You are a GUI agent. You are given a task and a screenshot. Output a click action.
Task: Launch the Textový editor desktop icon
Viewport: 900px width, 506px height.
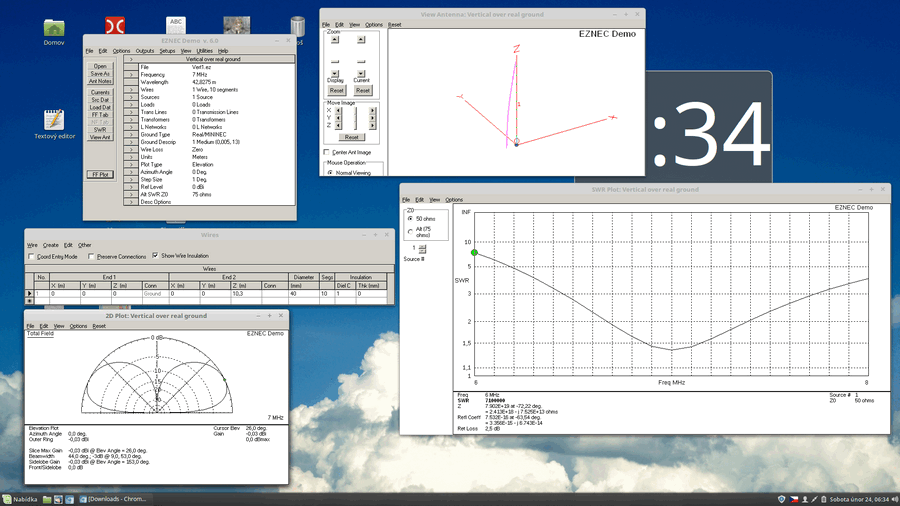coord(54,121)
